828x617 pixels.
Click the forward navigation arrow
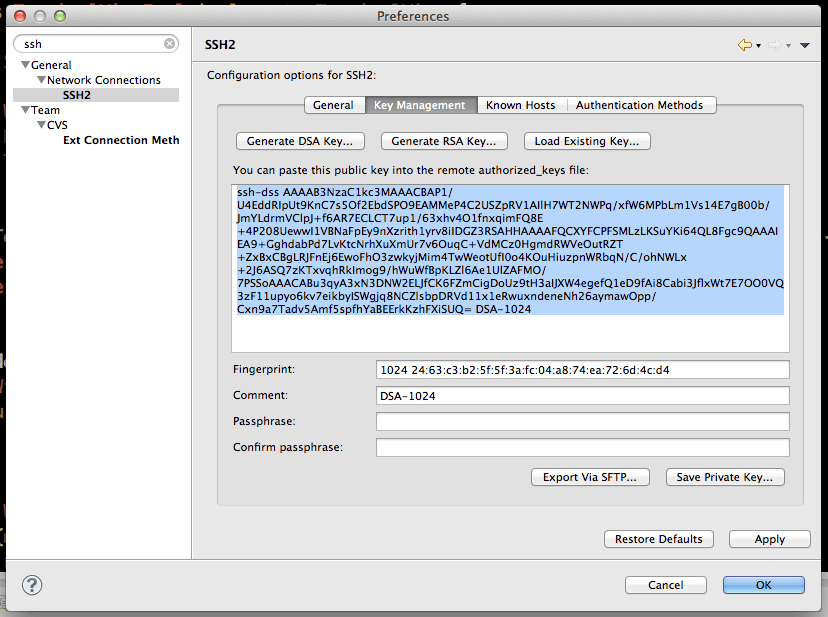point(773,45)
